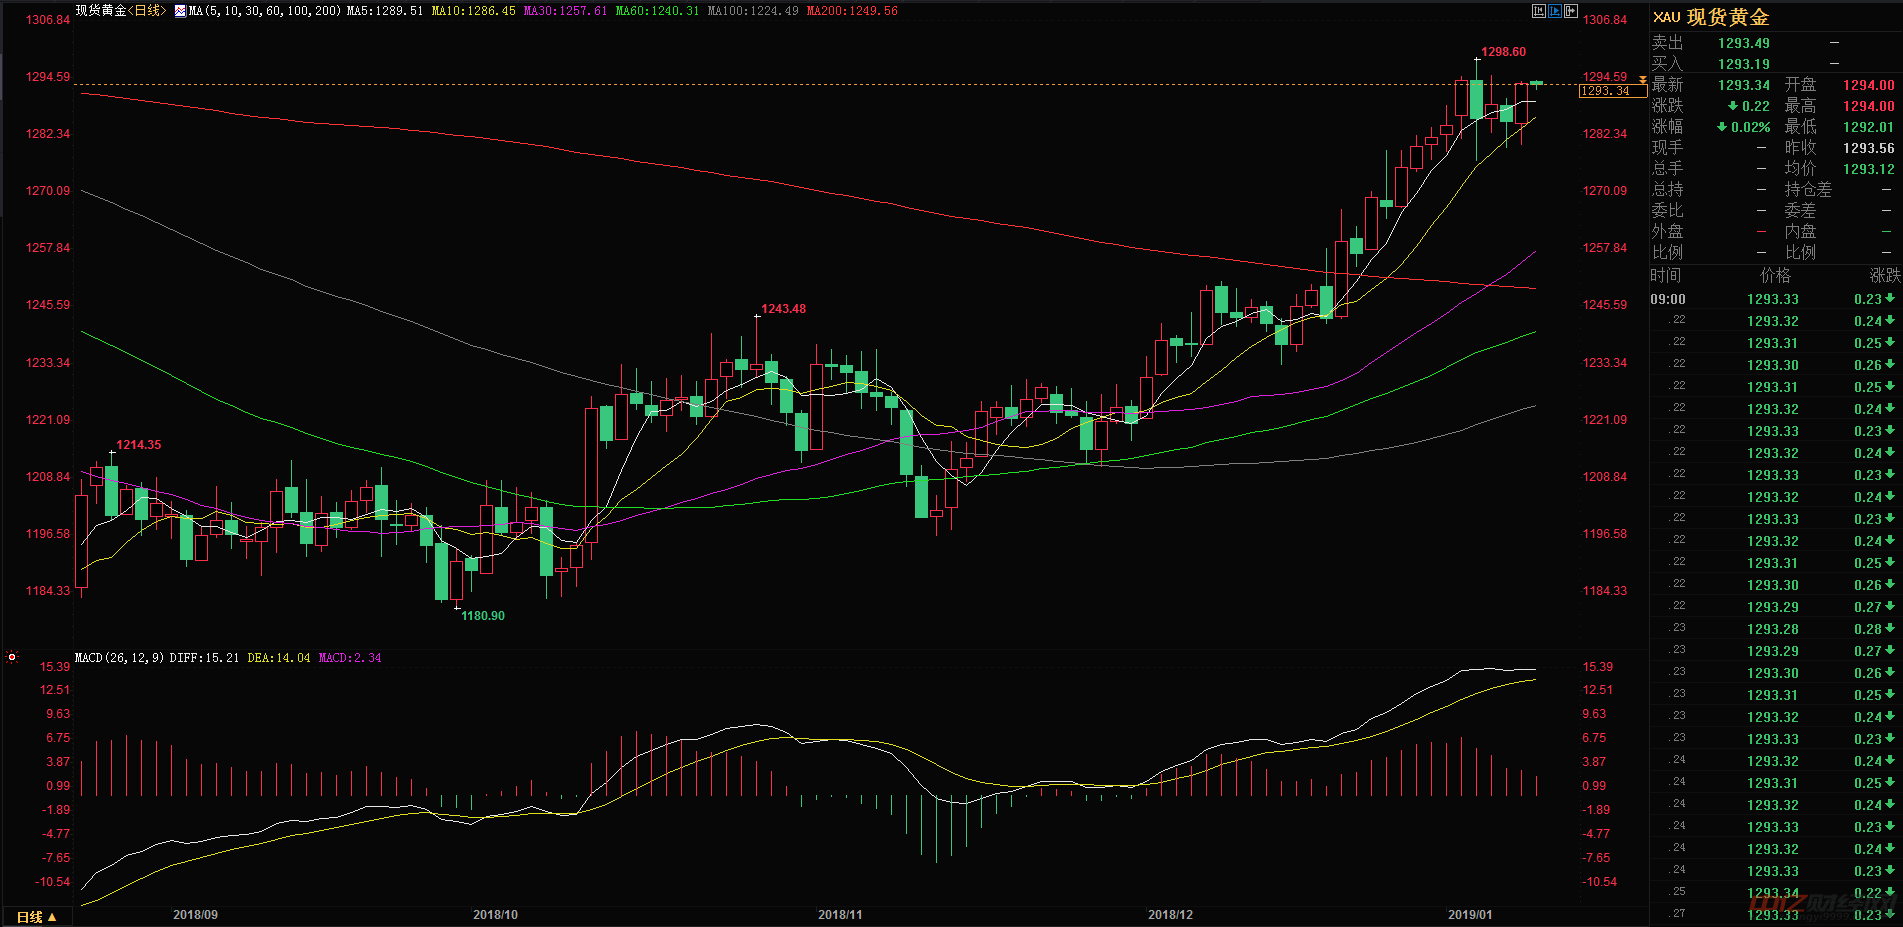The height and width of the screenshot is (927, 1903).
Task: Click the 开盘 value 1294.00
Action: pyautogui.click(x=1868, y=85)
